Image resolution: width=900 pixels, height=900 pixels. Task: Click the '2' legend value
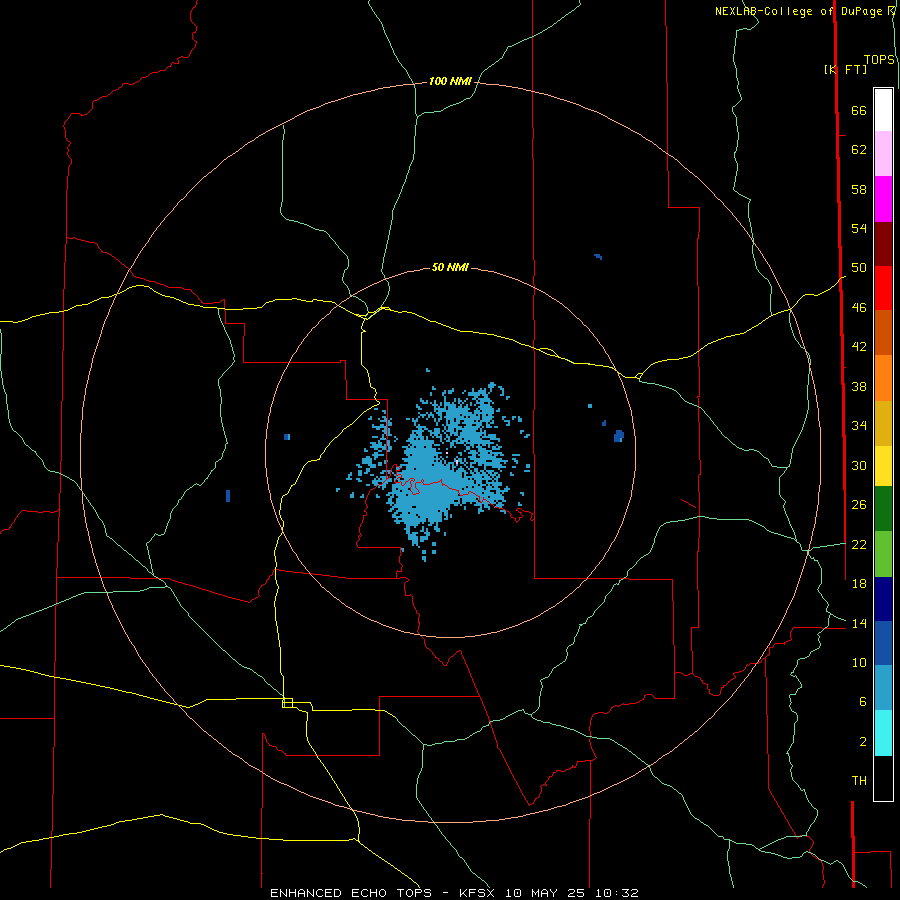tap(862, 742)
